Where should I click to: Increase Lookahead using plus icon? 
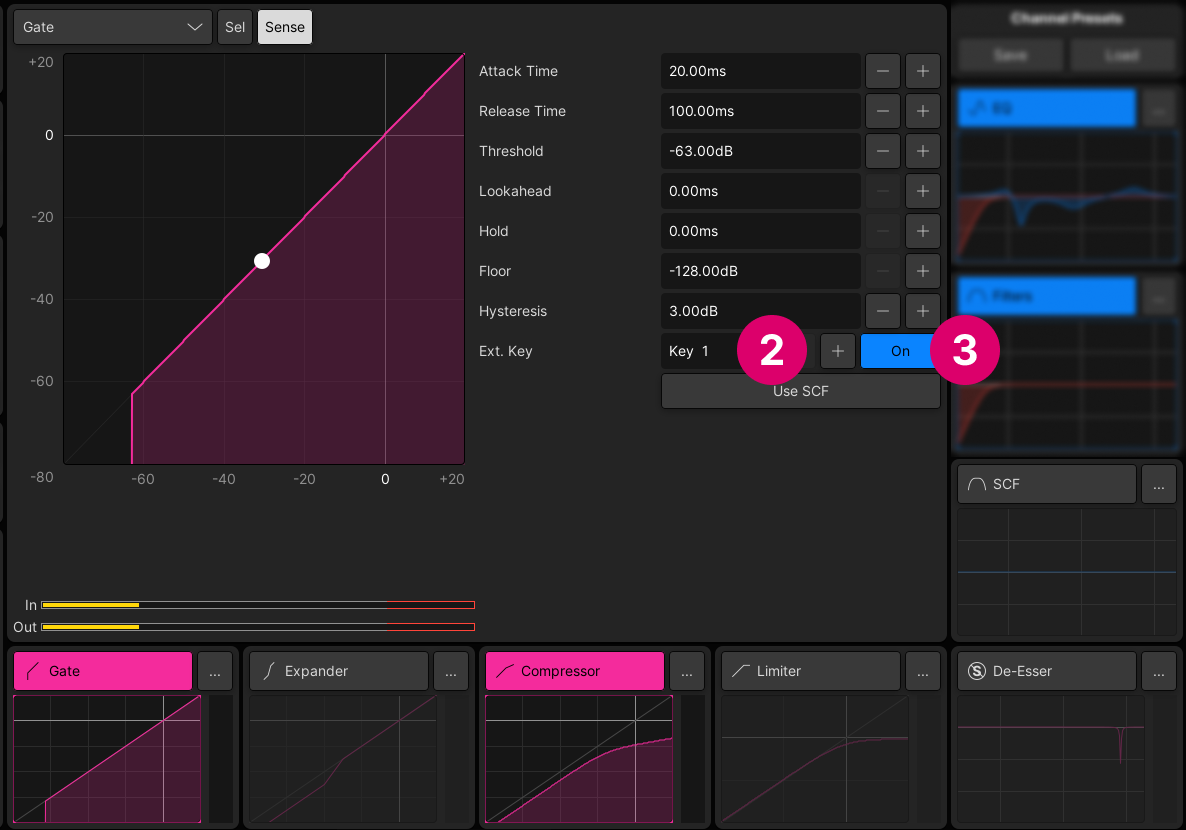point(922,191)
